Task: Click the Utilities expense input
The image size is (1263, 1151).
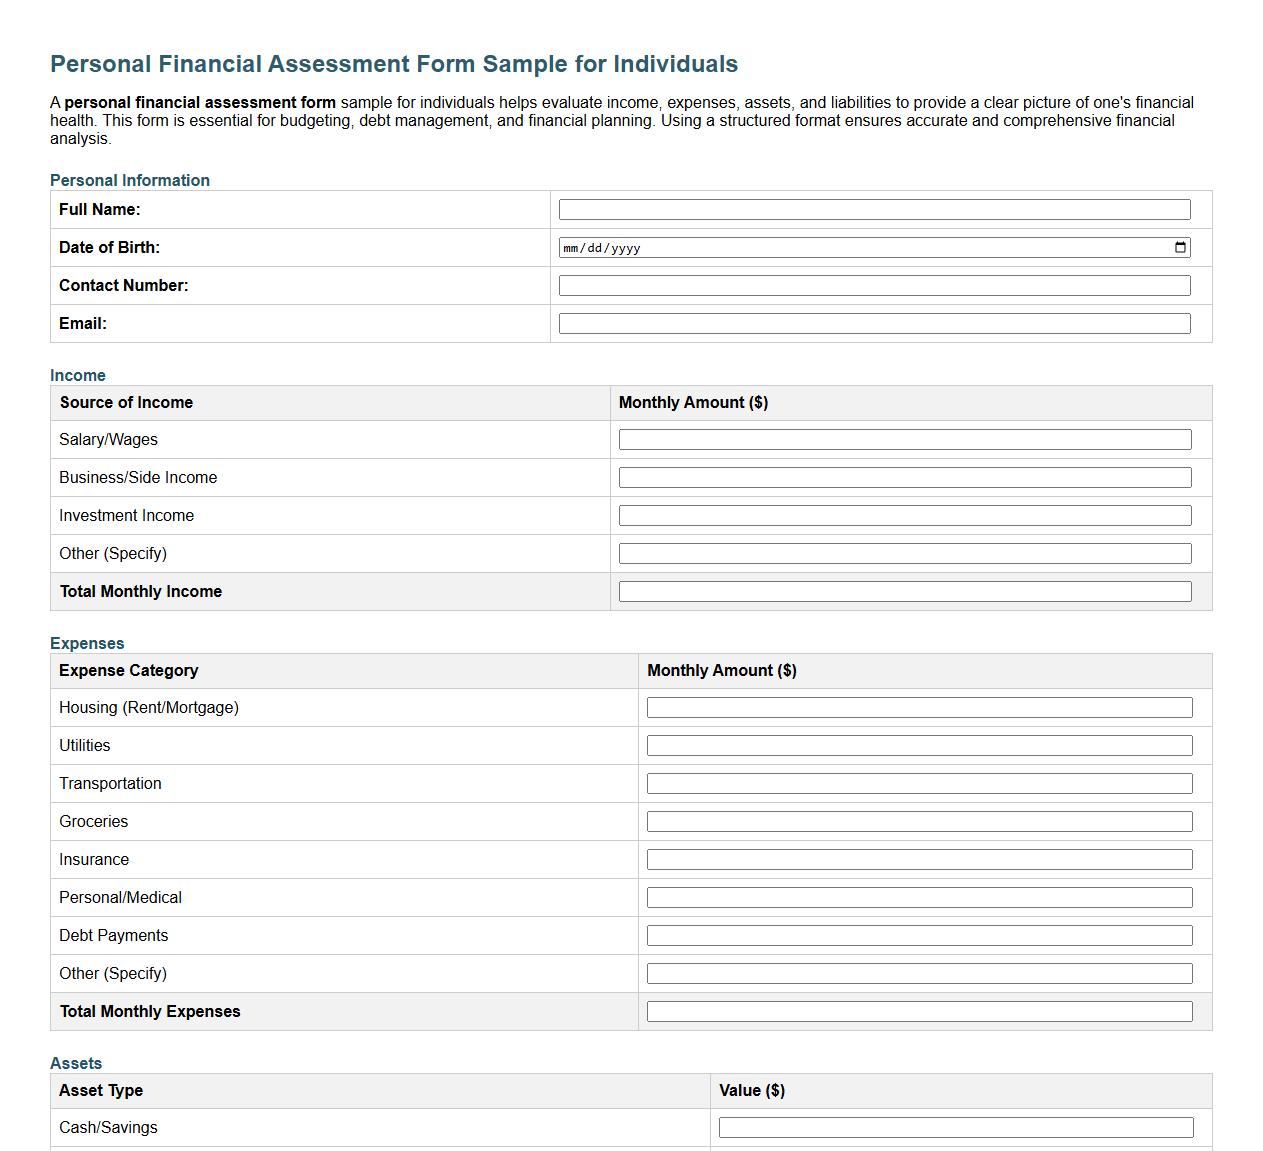Action: (x=920, y=745)
